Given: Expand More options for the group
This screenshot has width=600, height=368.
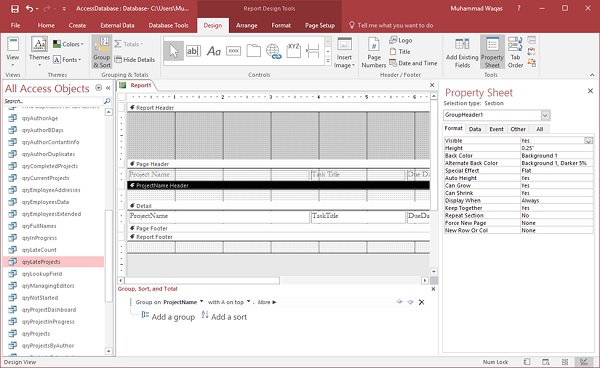Looking at the screenshot, I should point(267,302).
